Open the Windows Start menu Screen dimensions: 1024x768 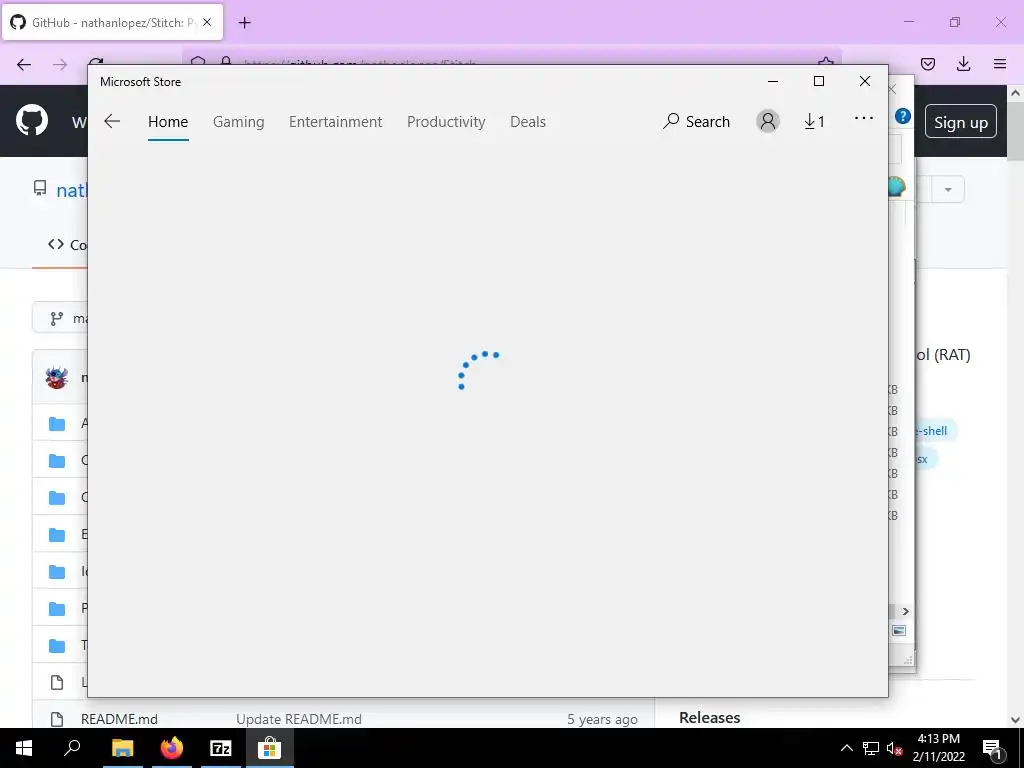coord(24,748)
